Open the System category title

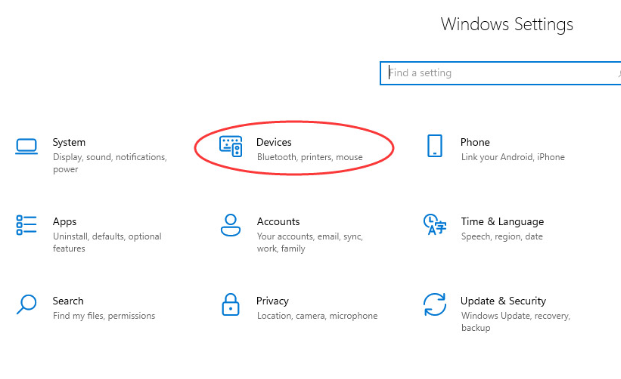[69, 142]
